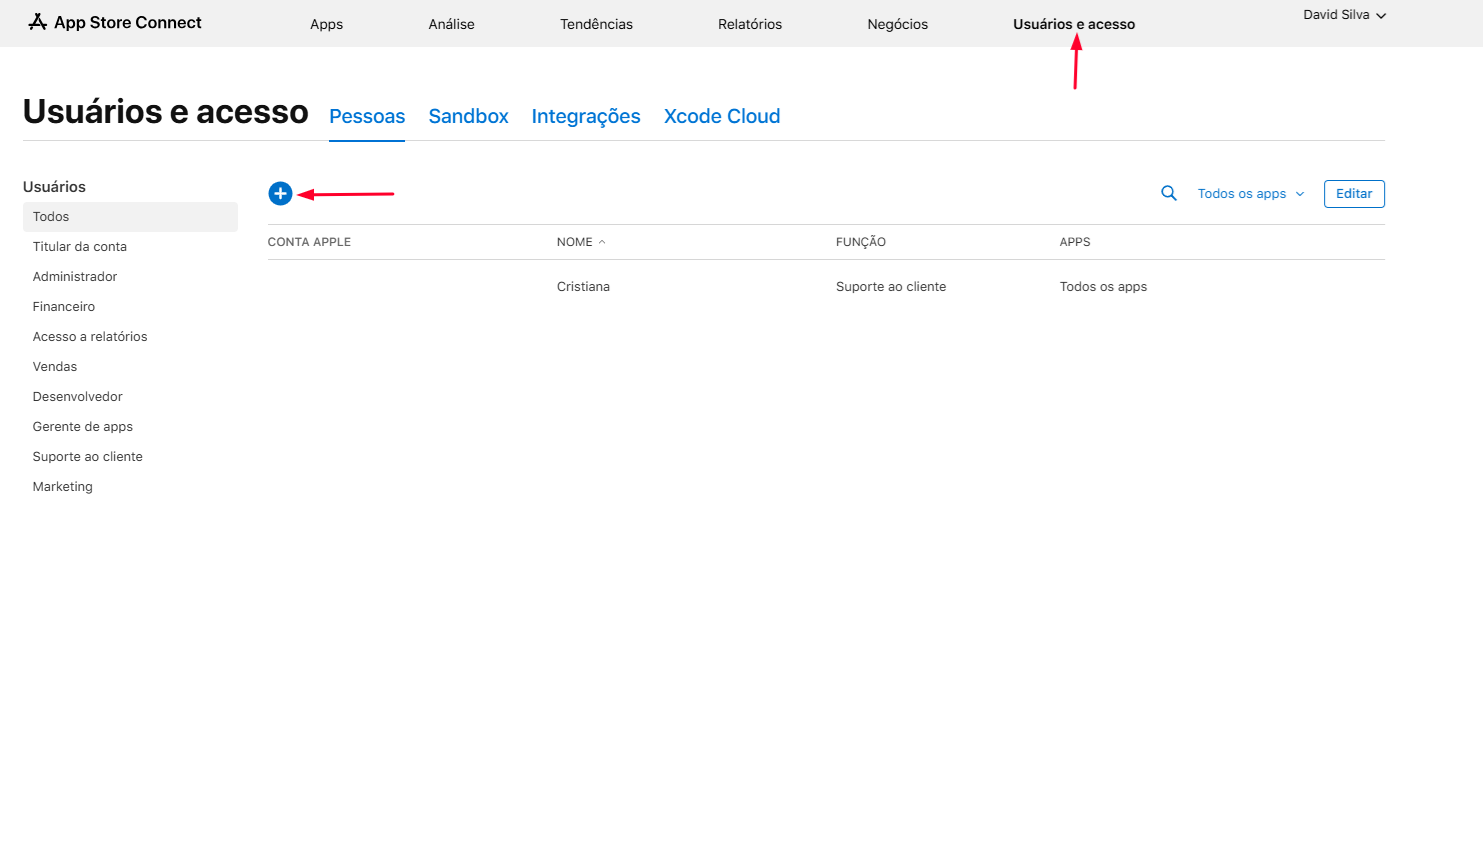Open Apps in the top navigation
This screenshot has height=845, width=1483.
(x=326, y=24)
